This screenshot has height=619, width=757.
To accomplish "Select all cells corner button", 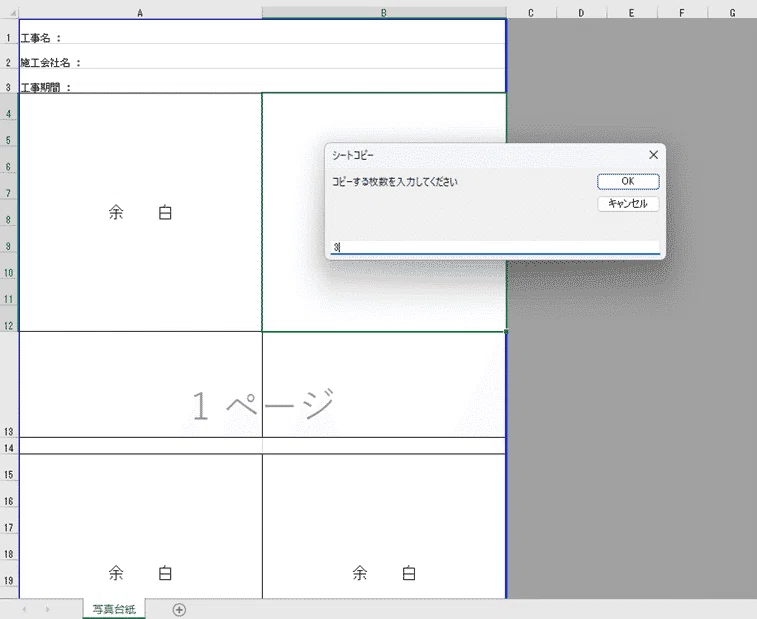I will tap(9, 13).
